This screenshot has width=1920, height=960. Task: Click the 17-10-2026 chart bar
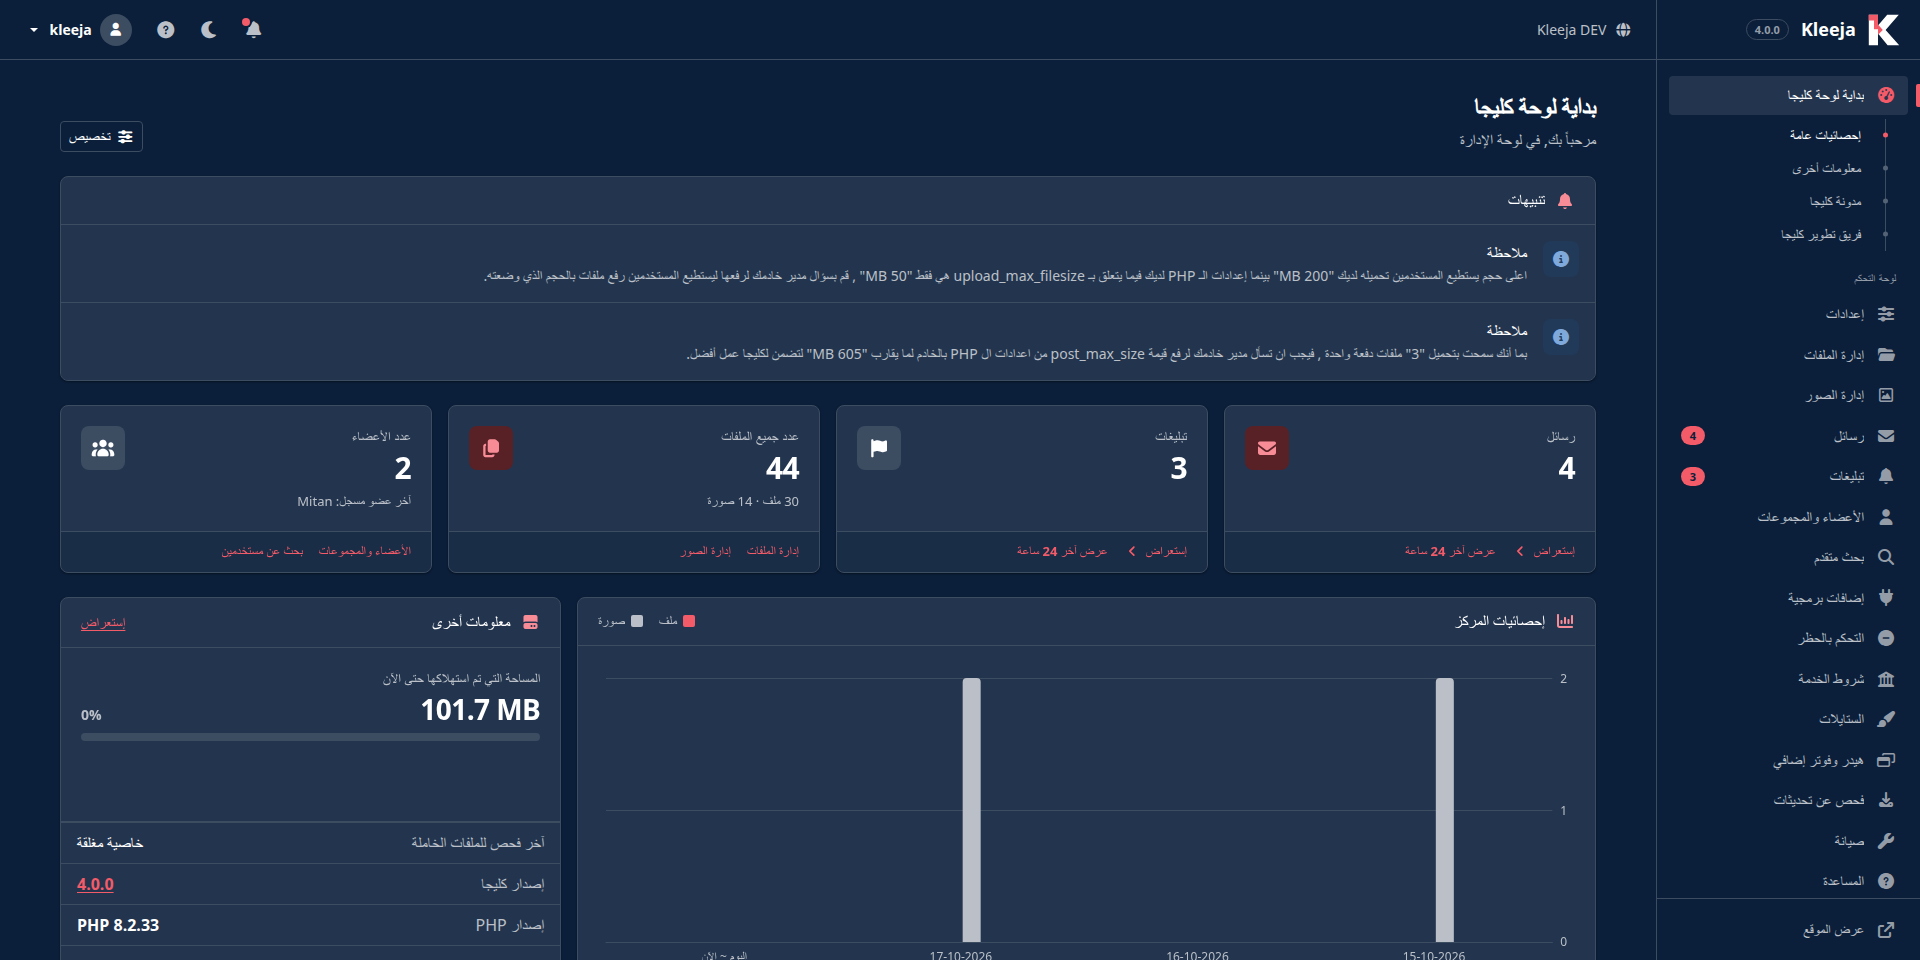point(971,810)
